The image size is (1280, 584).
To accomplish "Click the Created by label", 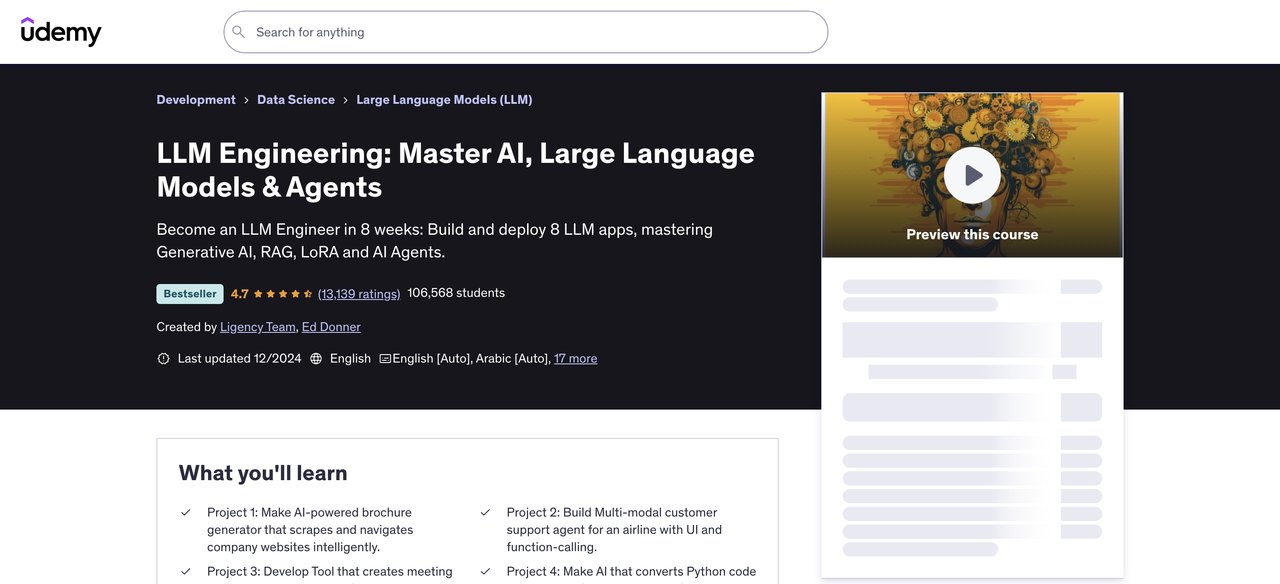I will tap(187, 327).
